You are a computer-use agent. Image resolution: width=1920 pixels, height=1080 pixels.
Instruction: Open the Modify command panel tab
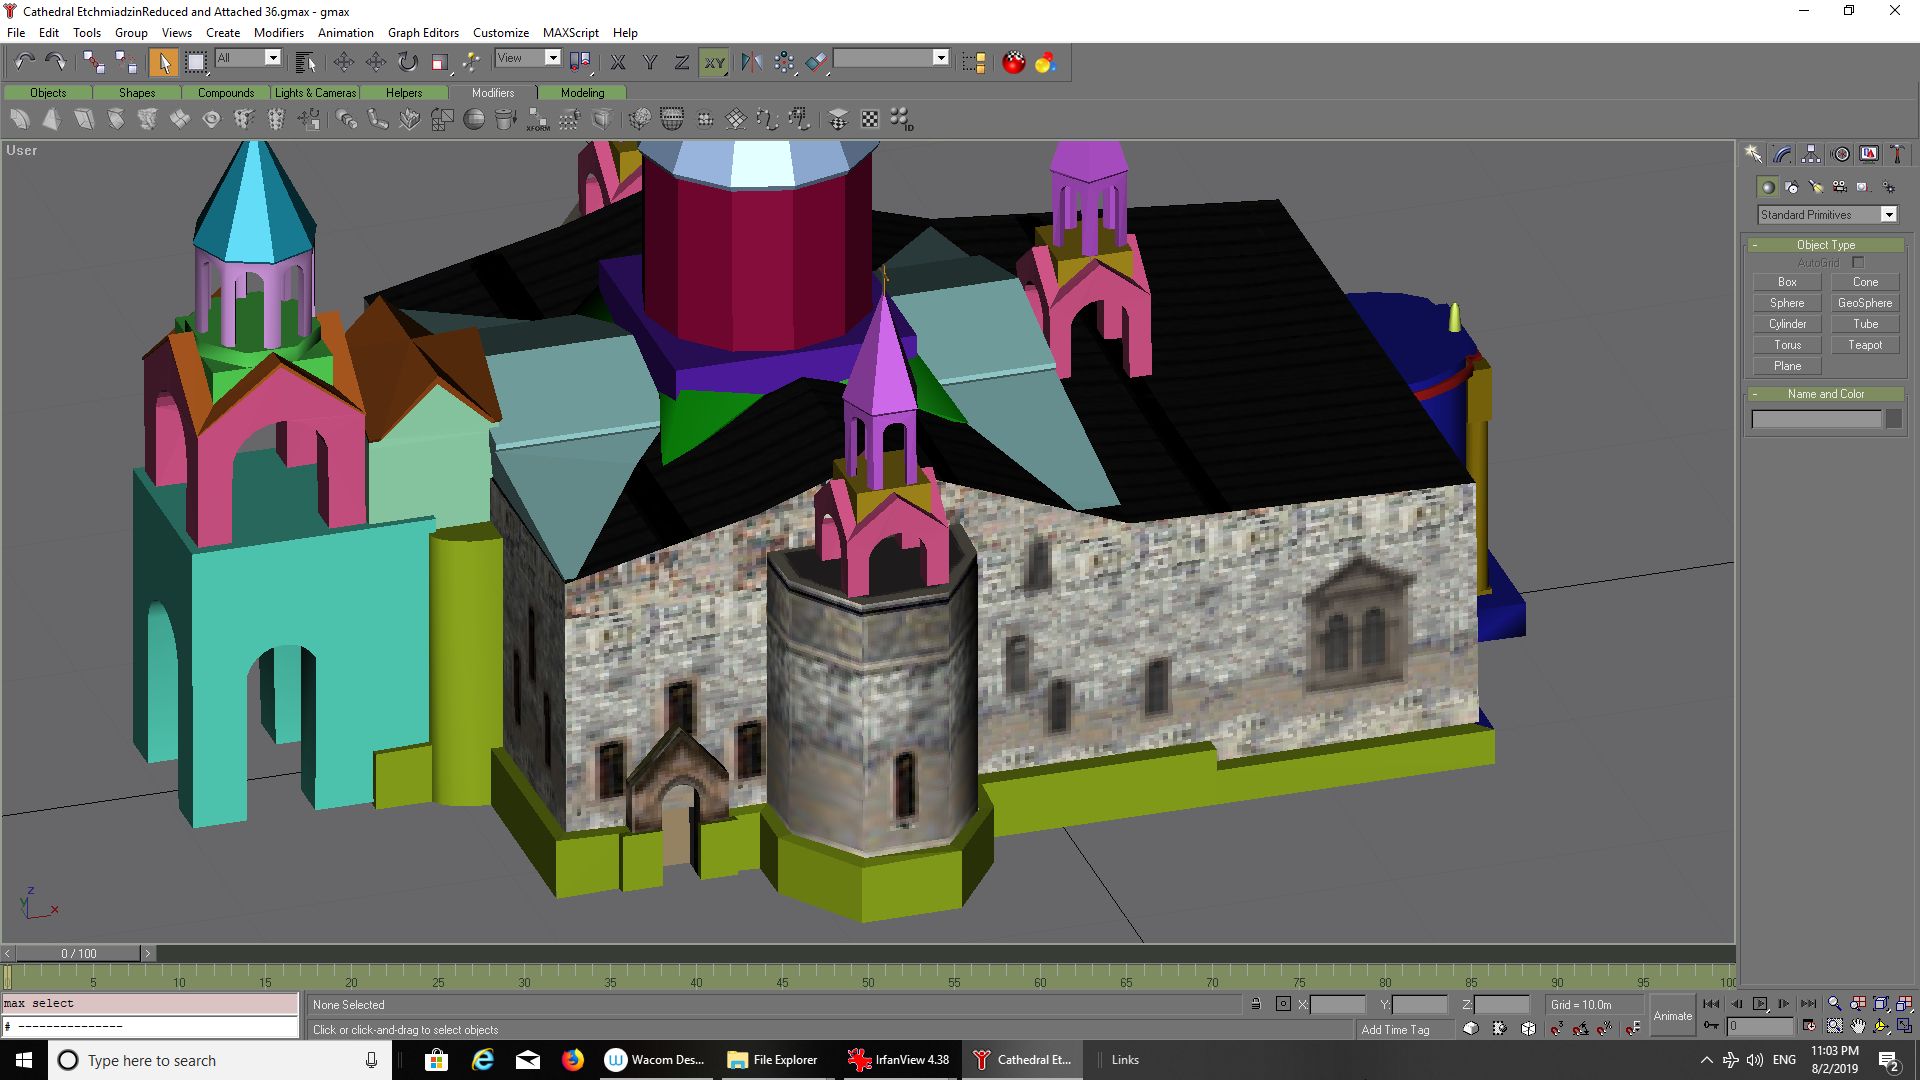click(x=1782, y=154)
